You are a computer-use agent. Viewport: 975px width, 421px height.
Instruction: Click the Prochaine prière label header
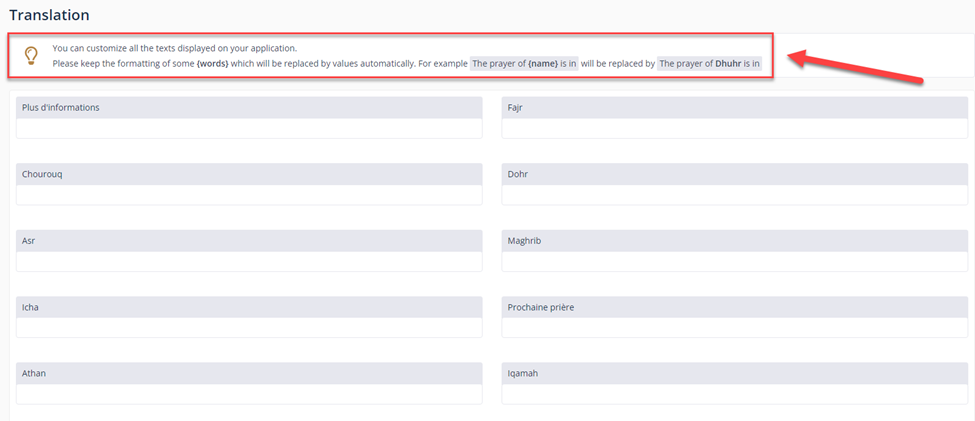735,307
